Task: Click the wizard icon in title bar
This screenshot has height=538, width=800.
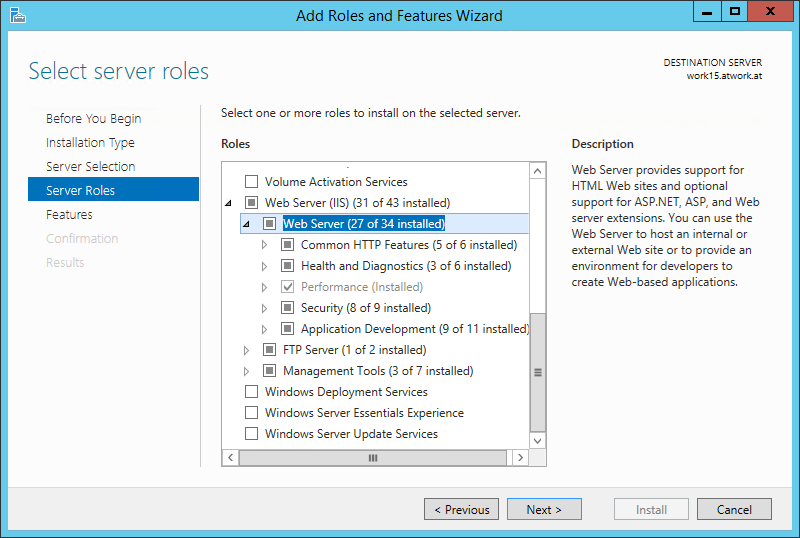Action: tap(18, 15)
